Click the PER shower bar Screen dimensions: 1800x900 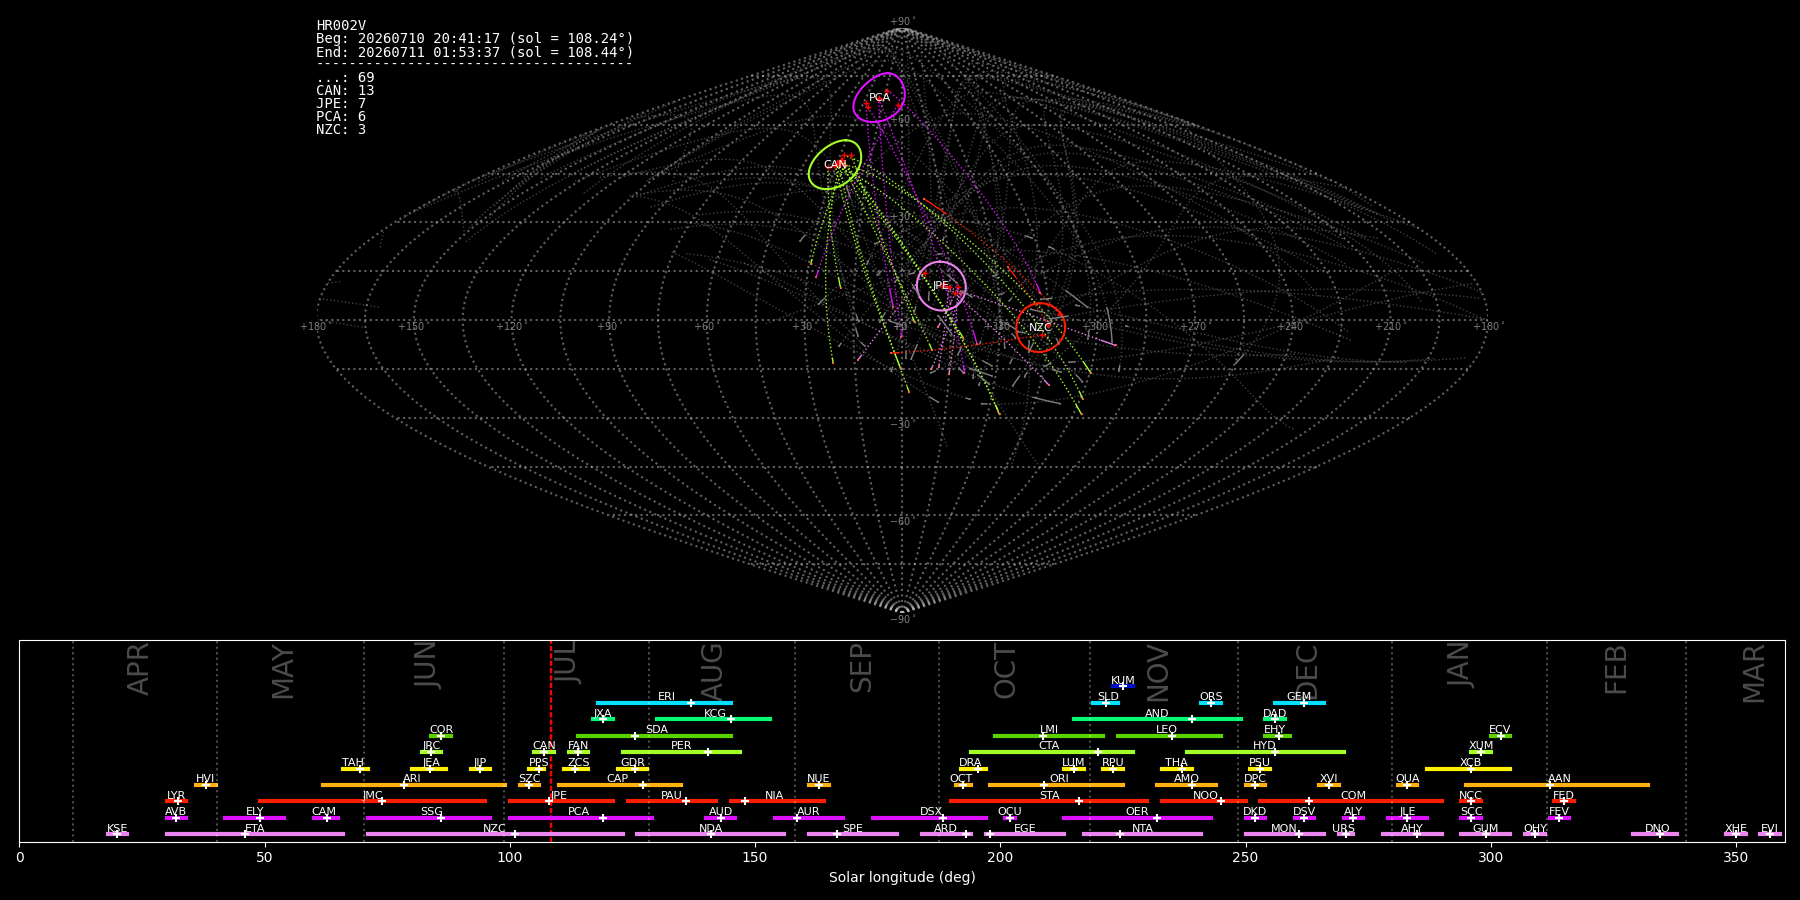click(x=681, y=752)
